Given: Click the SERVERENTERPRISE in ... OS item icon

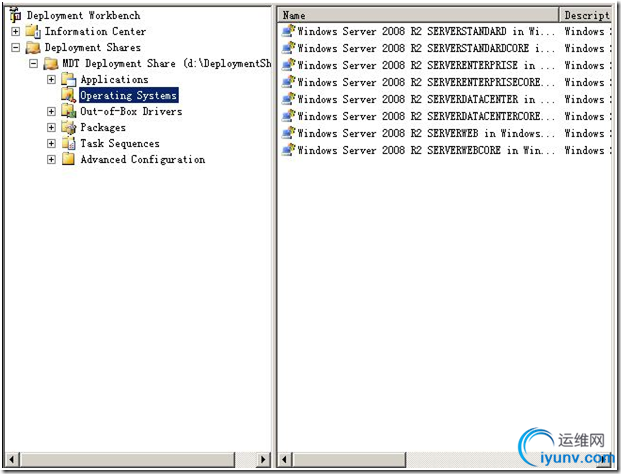Looking at the screenshot, I should click(x=288, y=65).
